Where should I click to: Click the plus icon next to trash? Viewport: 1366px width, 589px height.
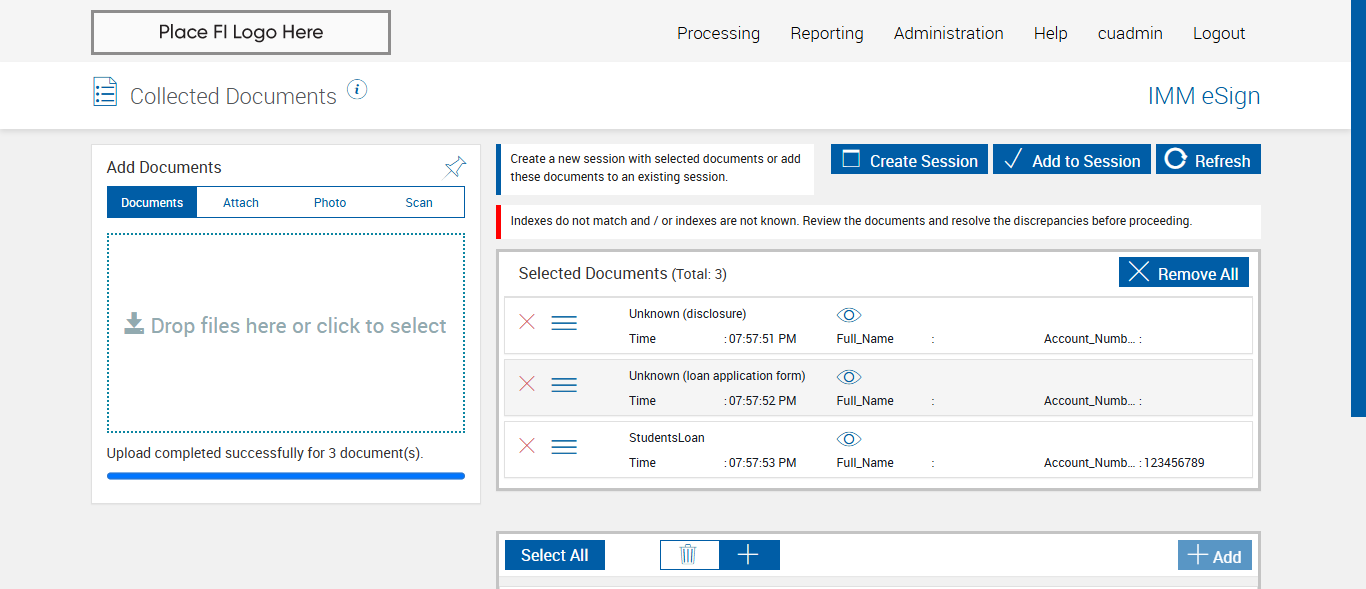[x=748, y=555]
